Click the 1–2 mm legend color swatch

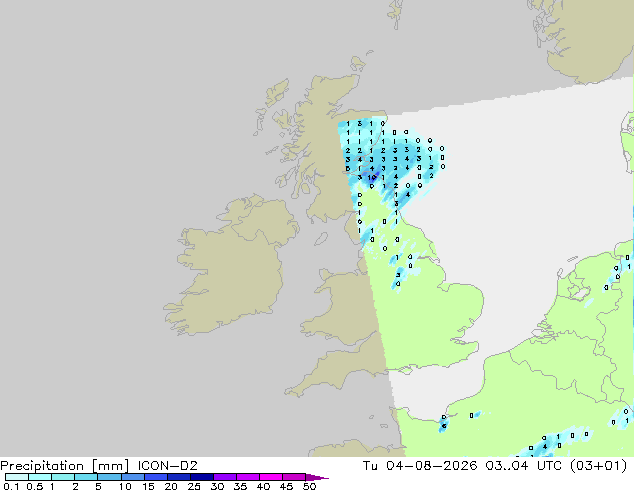63,477
